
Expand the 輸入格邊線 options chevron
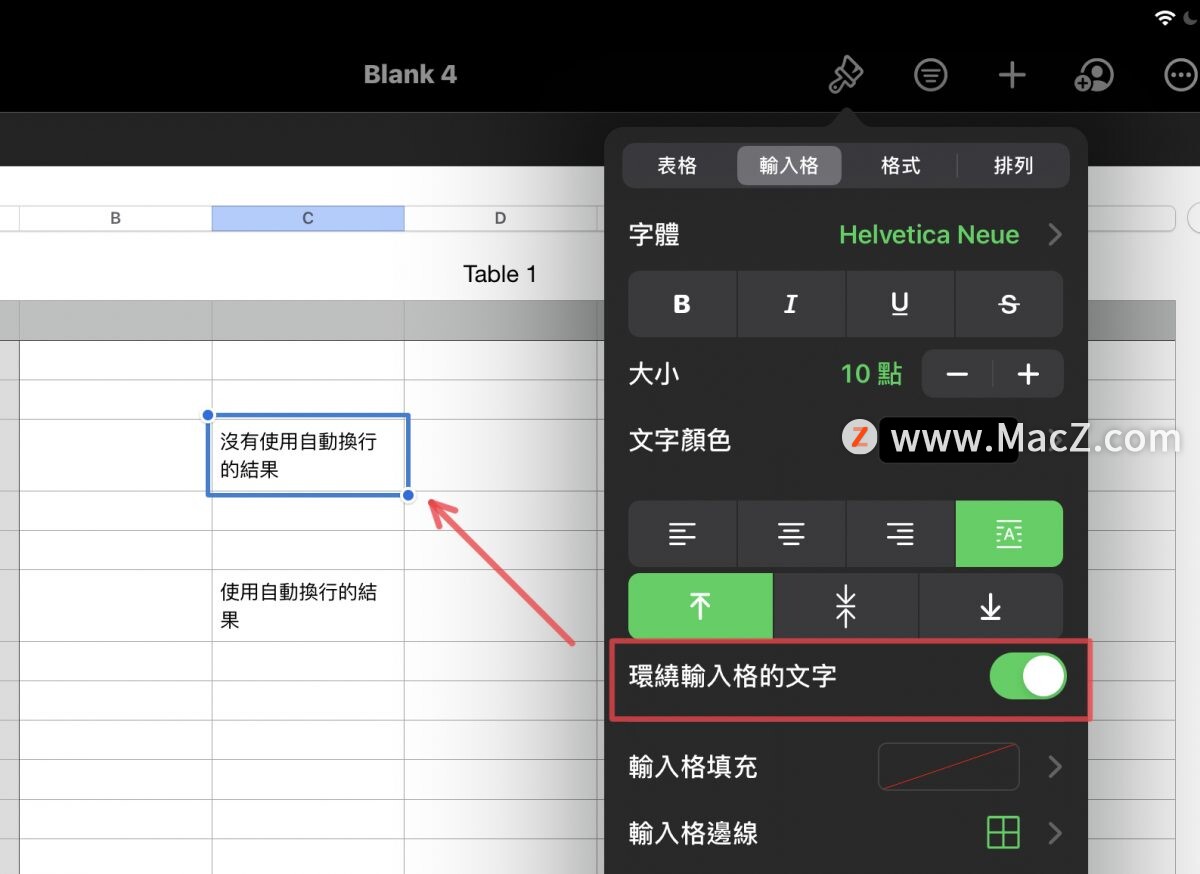(x=1055, y=832)
